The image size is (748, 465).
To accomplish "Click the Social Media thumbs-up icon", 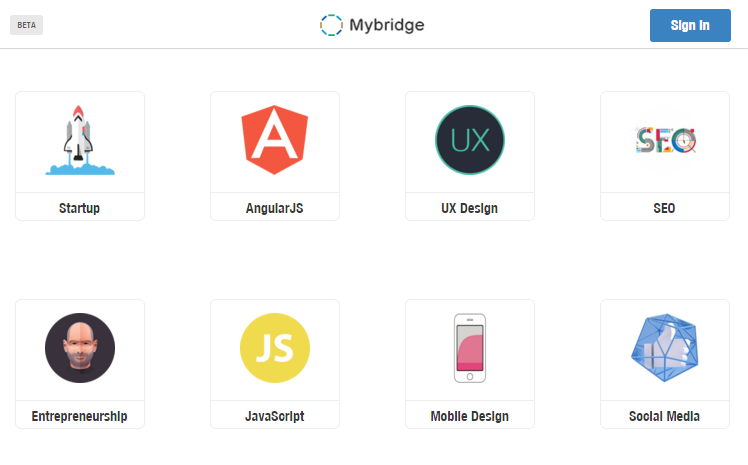I will (665, 348).
